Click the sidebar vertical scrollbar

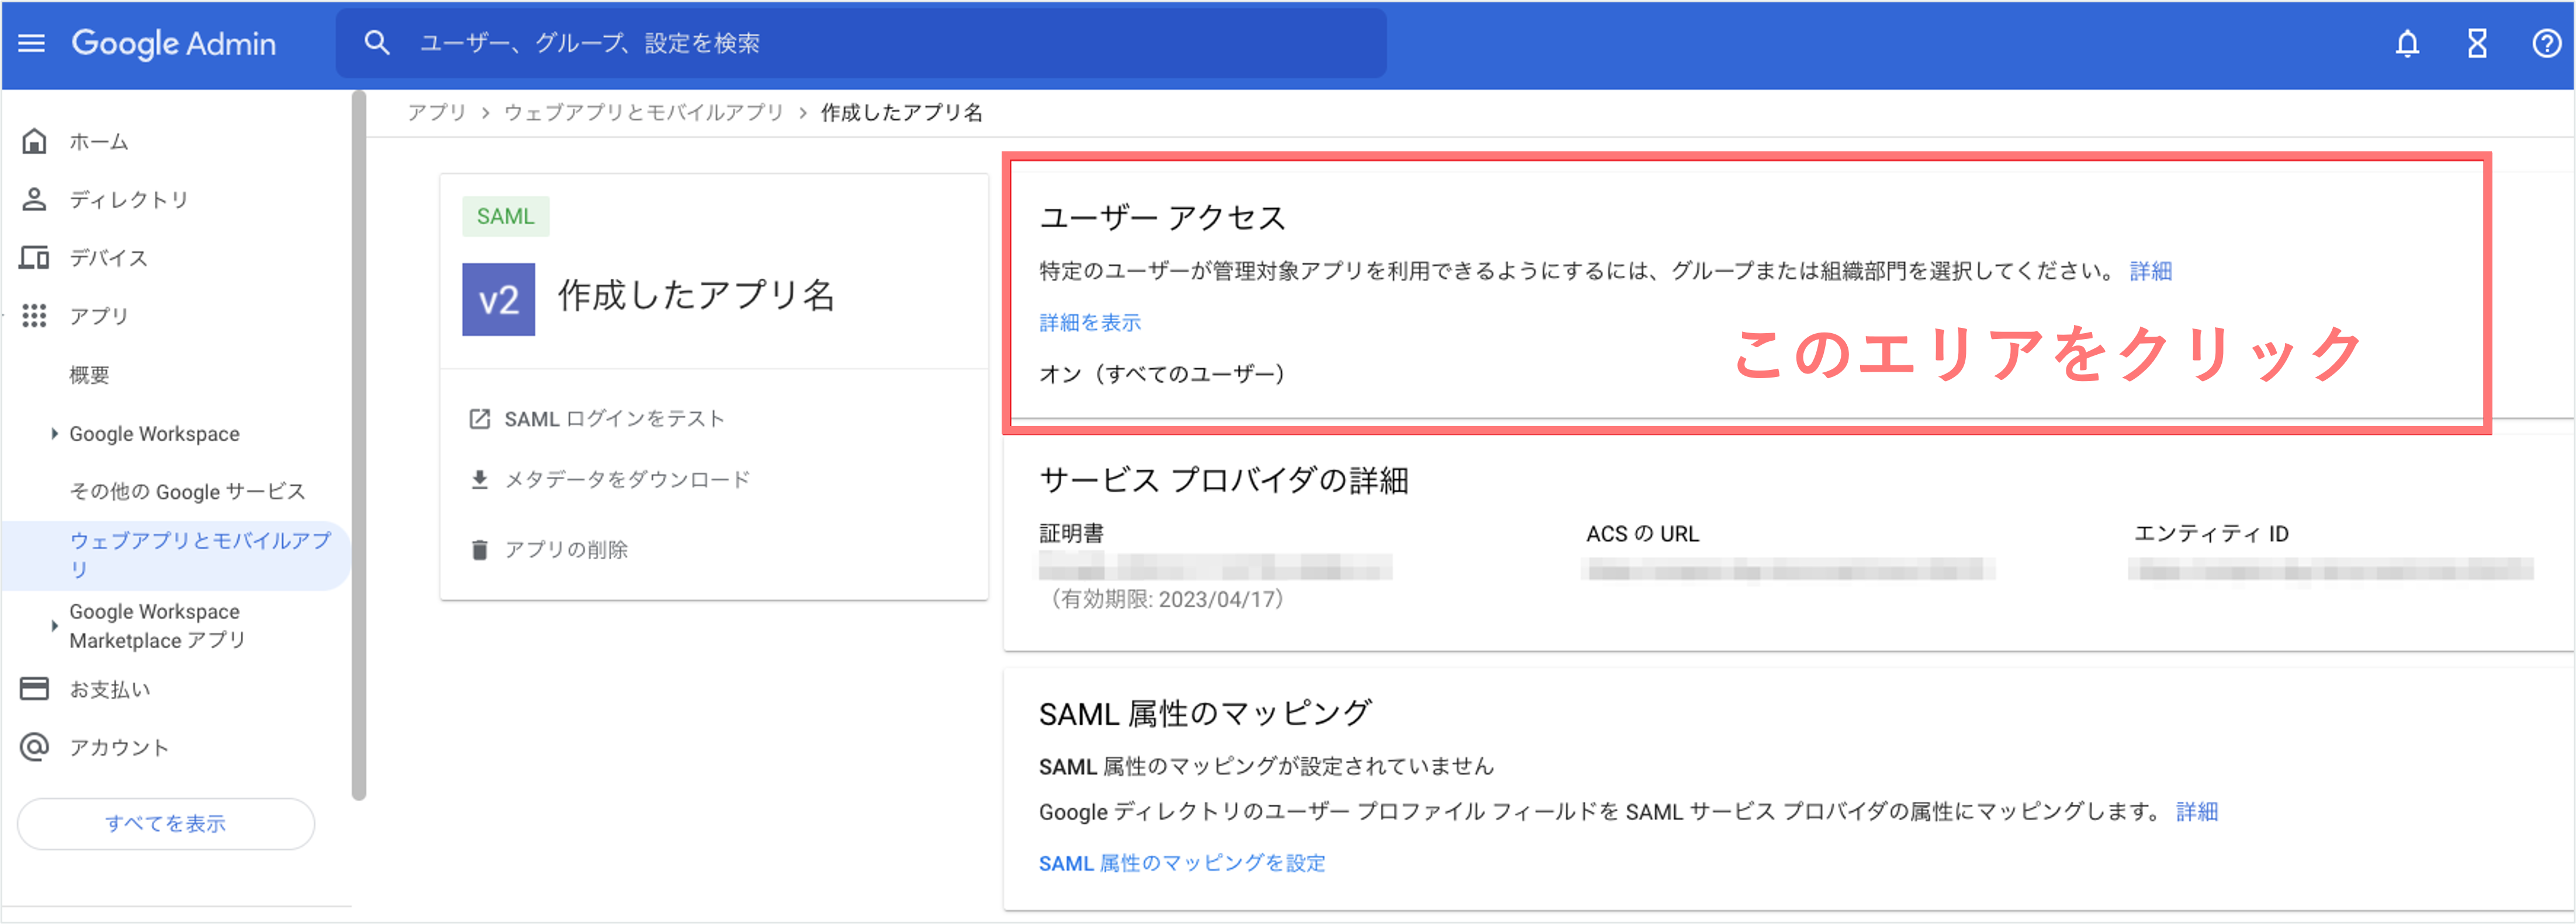[359, 446]
